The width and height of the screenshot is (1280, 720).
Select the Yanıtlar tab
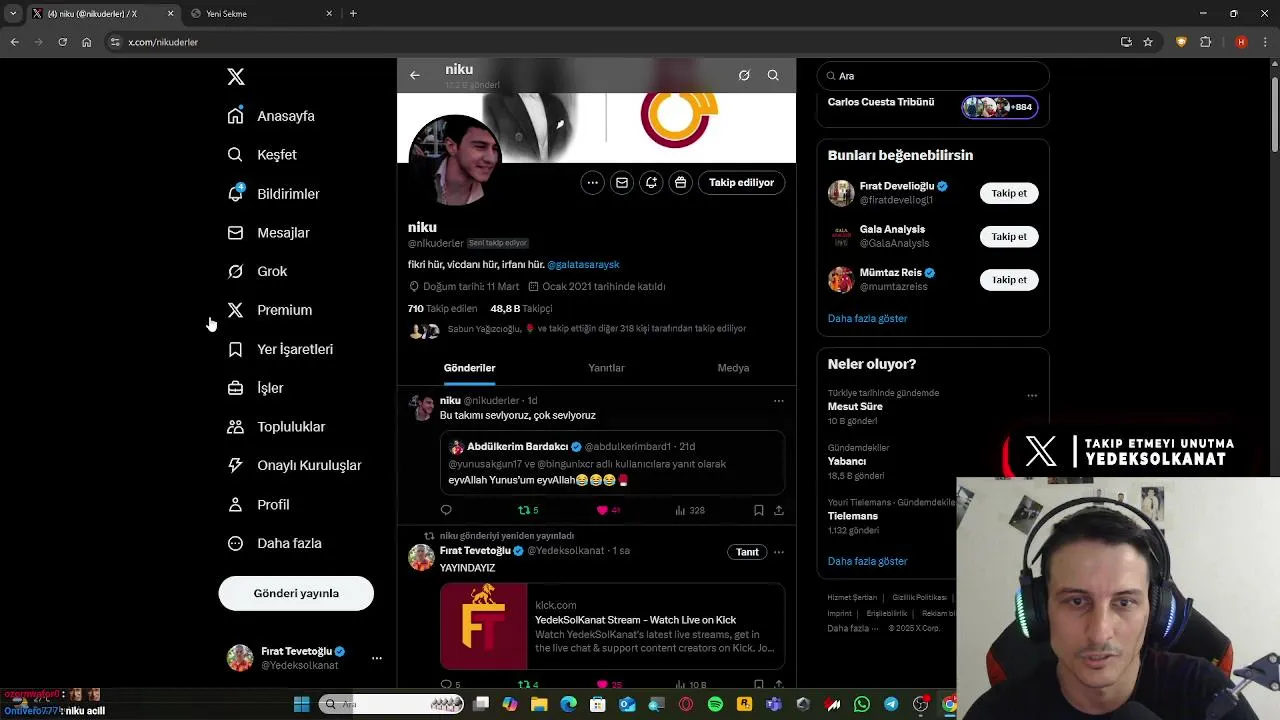tap(606, 368)
